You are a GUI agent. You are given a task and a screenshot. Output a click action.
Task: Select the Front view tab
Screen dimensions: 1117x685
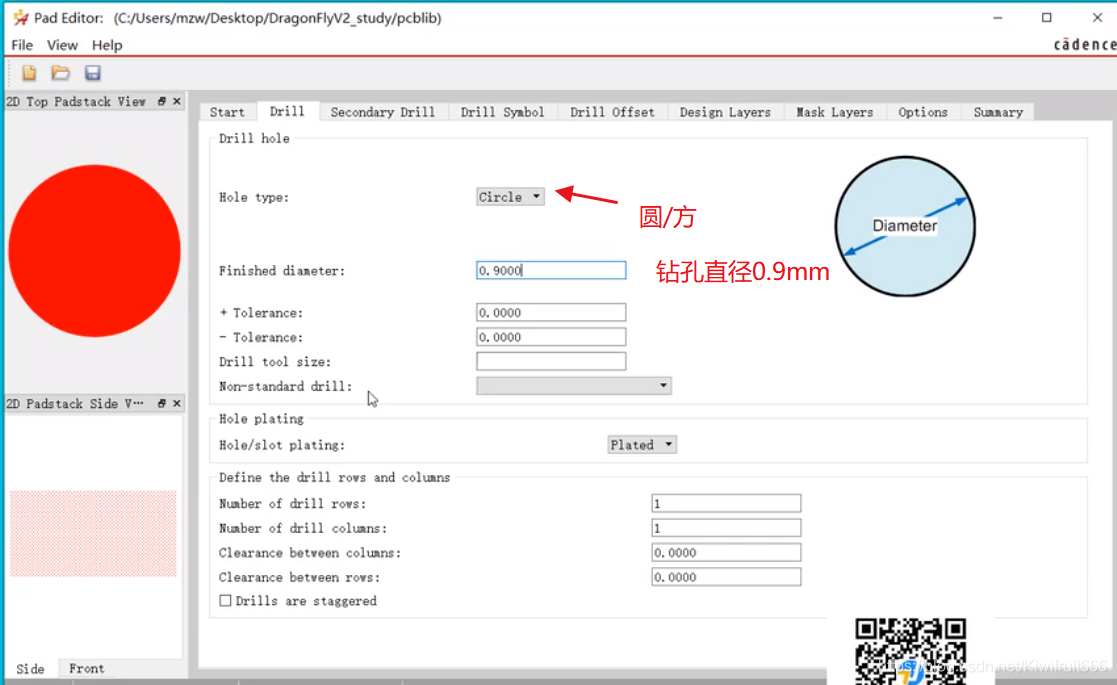click(86, 669)
